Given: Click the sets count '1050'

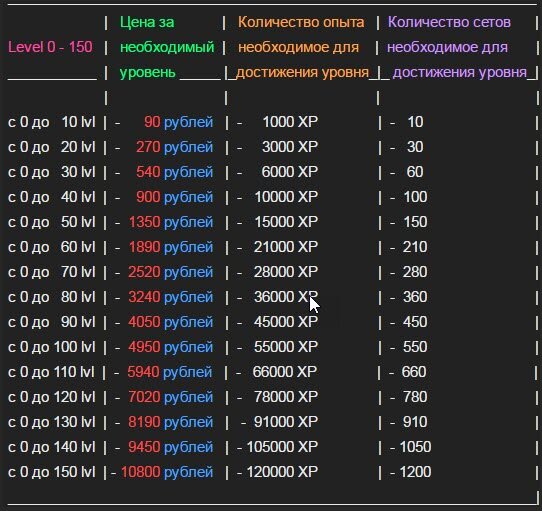Looking at the screenshot, I should (415, 447).
